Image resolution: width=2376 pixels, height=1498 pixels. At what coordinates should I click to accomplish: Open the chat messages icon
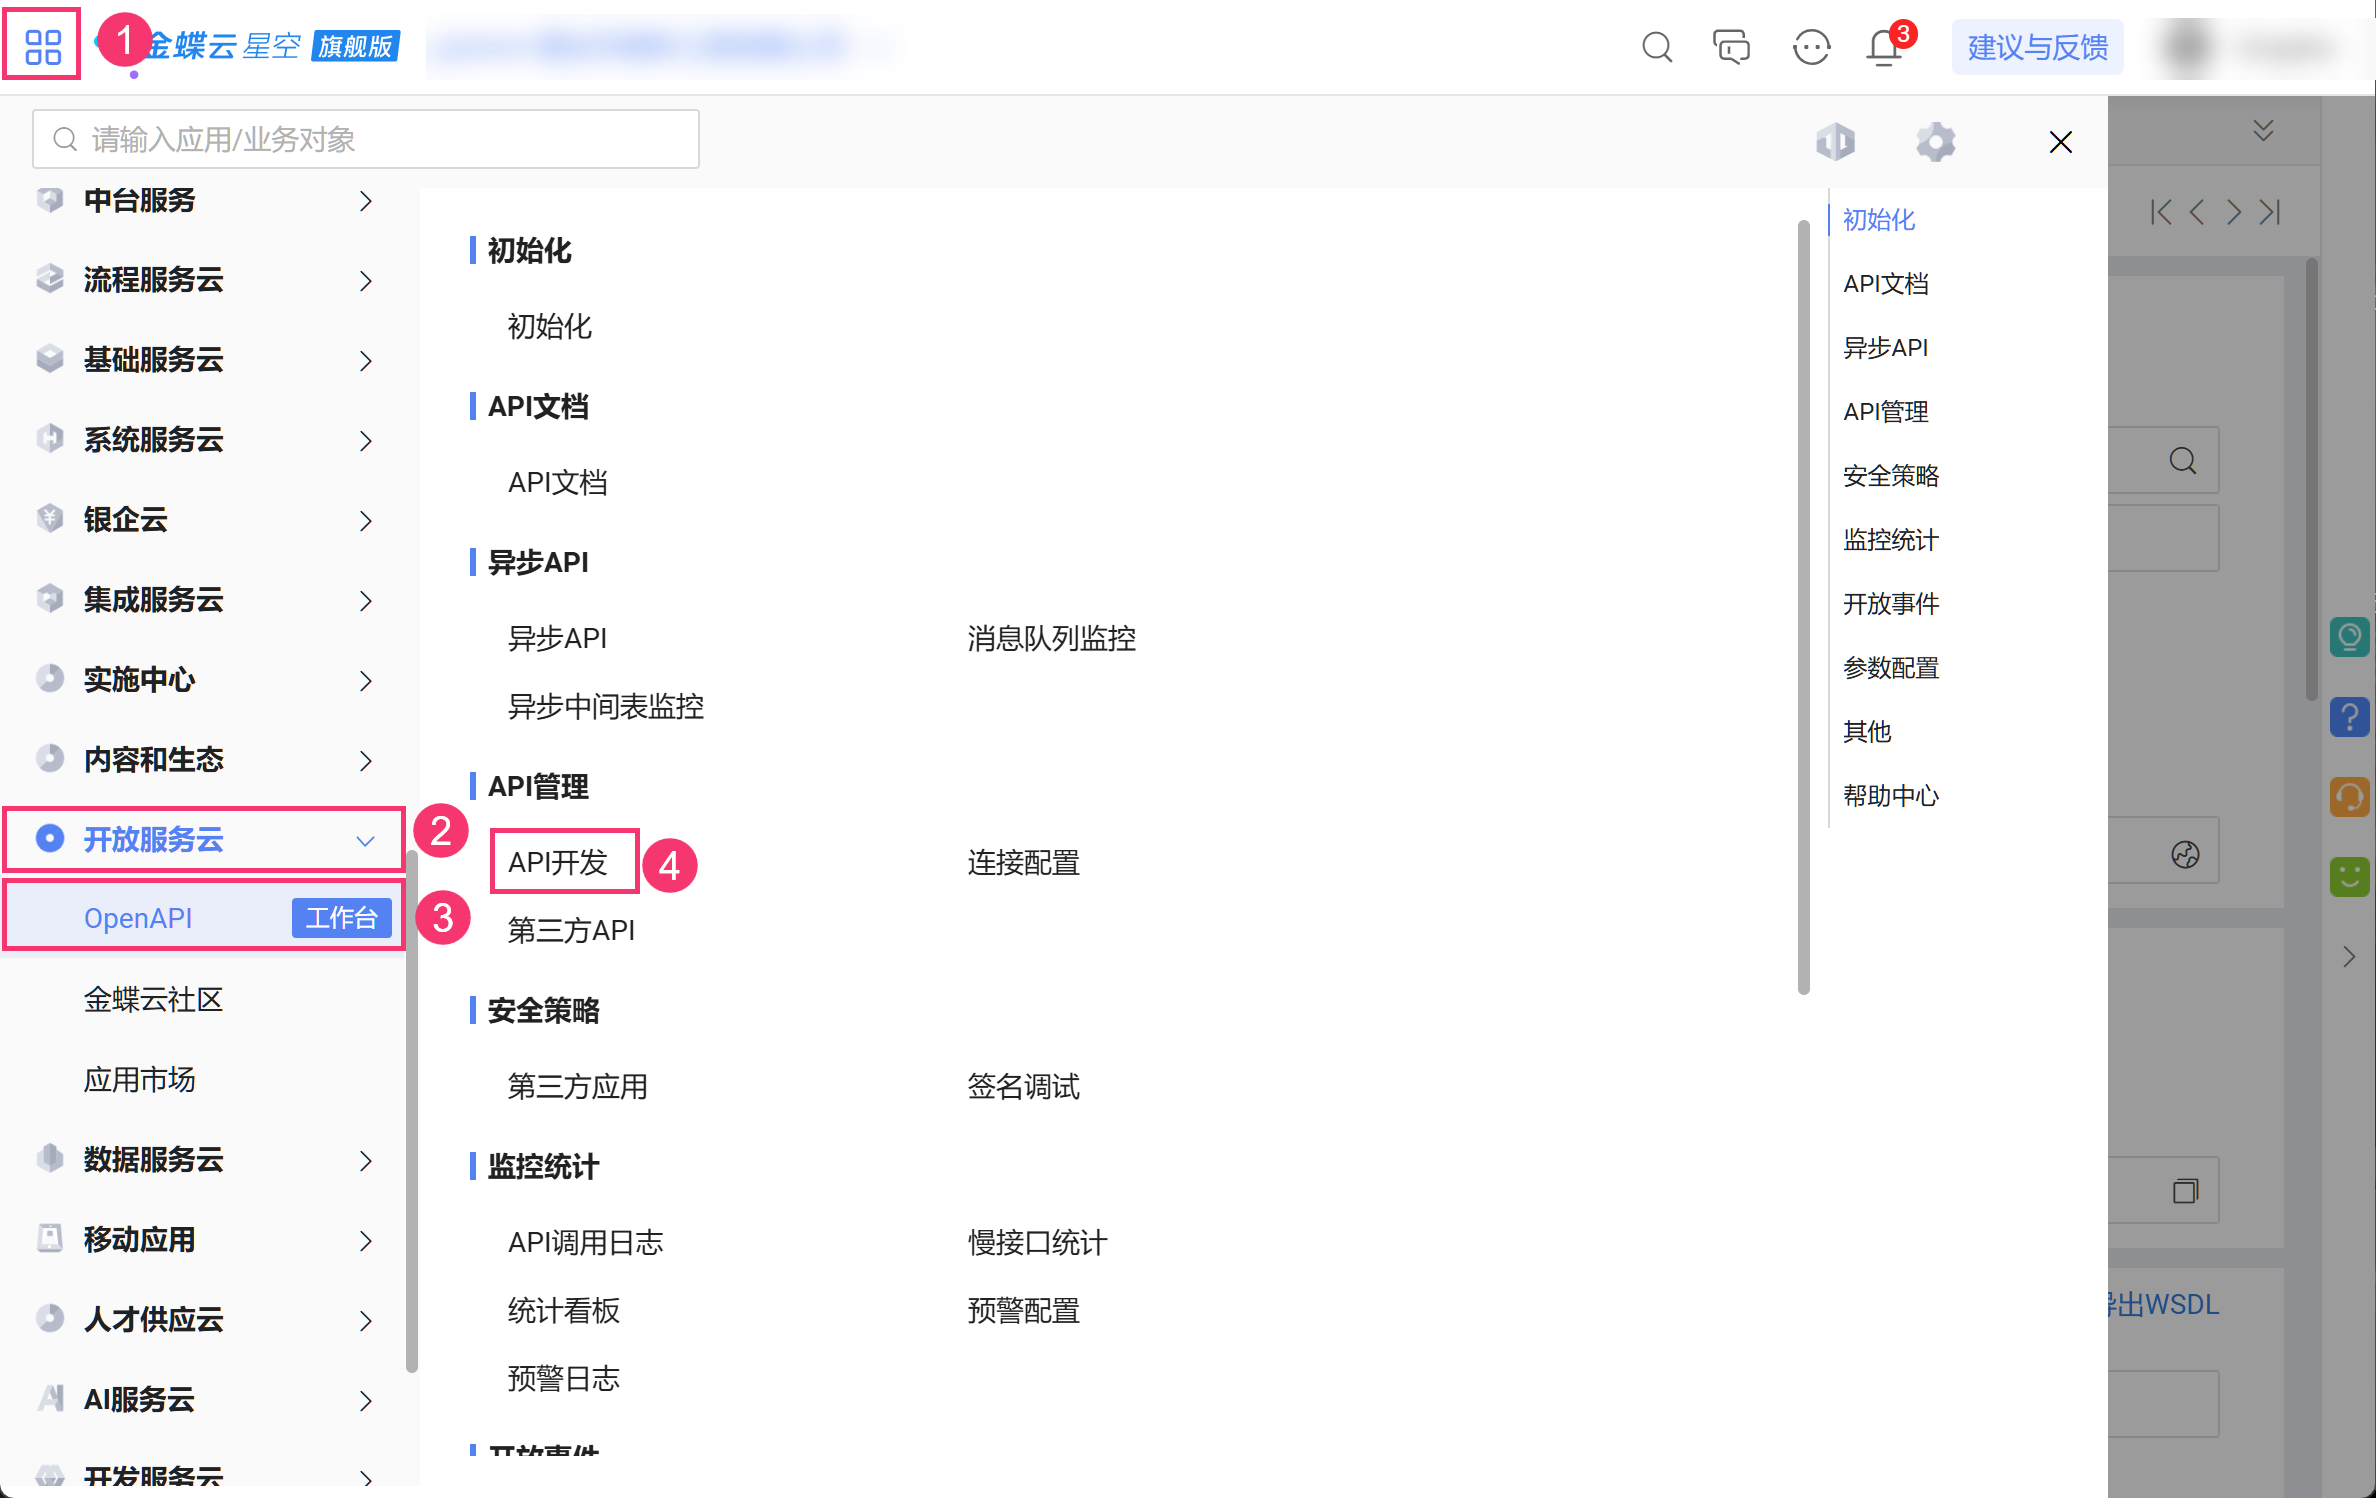[1731, 47]
